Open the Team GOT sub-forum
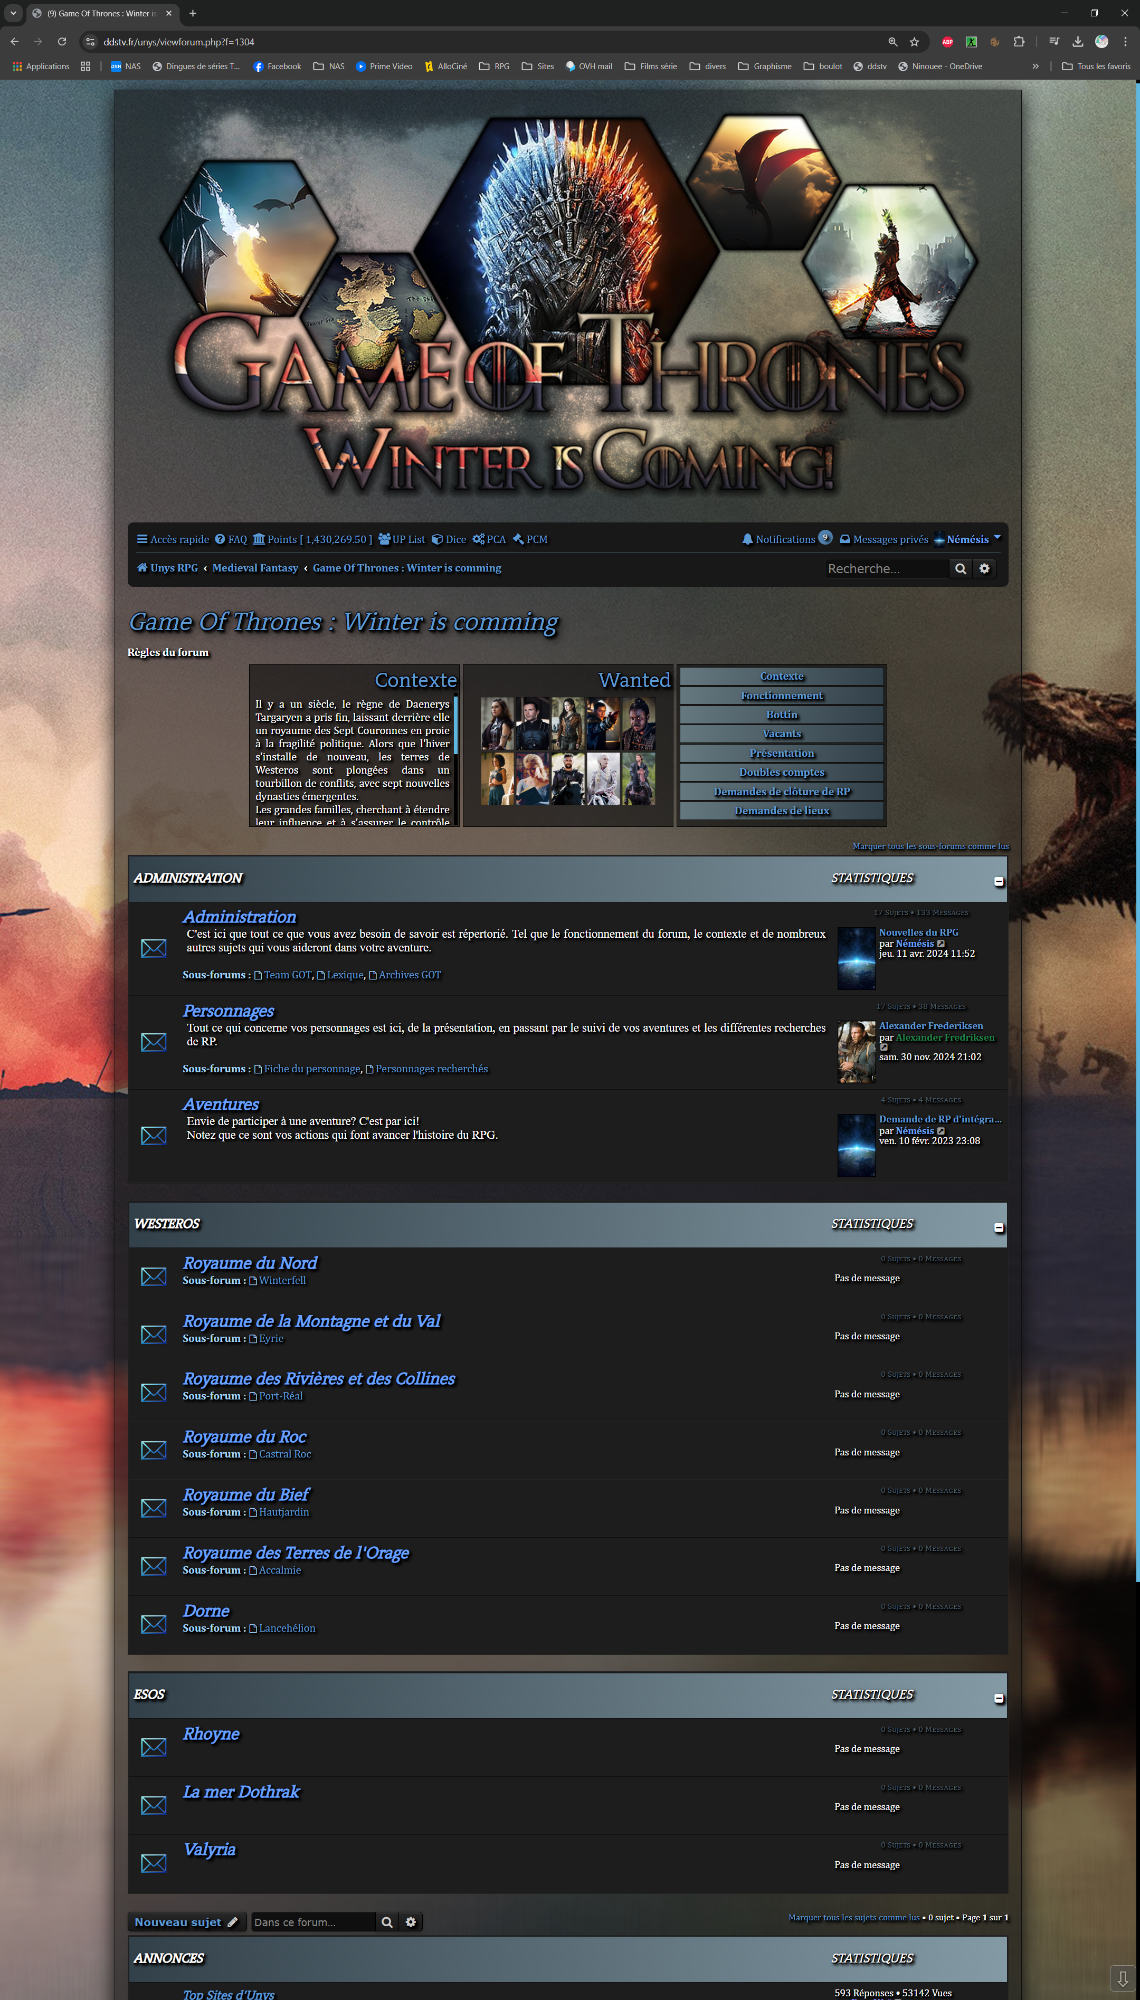 [x=283, y=975]
